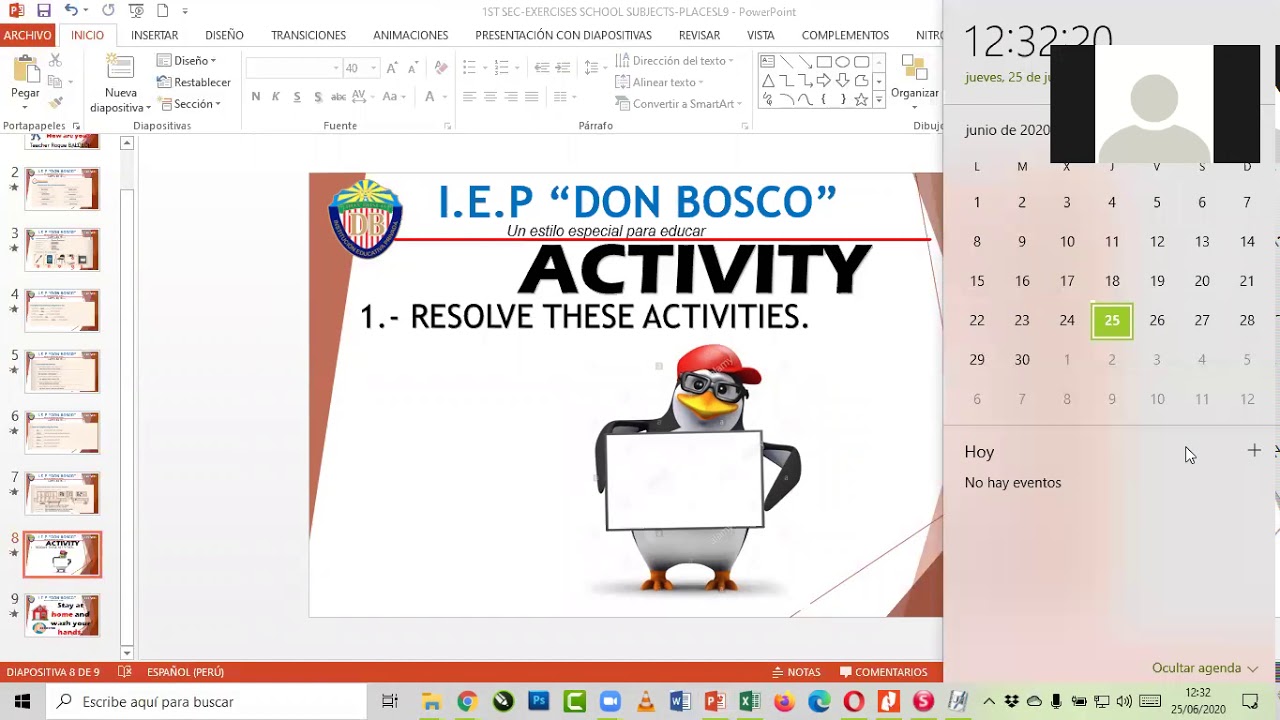Viewport: 1280px width, 720px height.
Task: Open Zoom app from the taskbar
Action: tap(610, 701)
